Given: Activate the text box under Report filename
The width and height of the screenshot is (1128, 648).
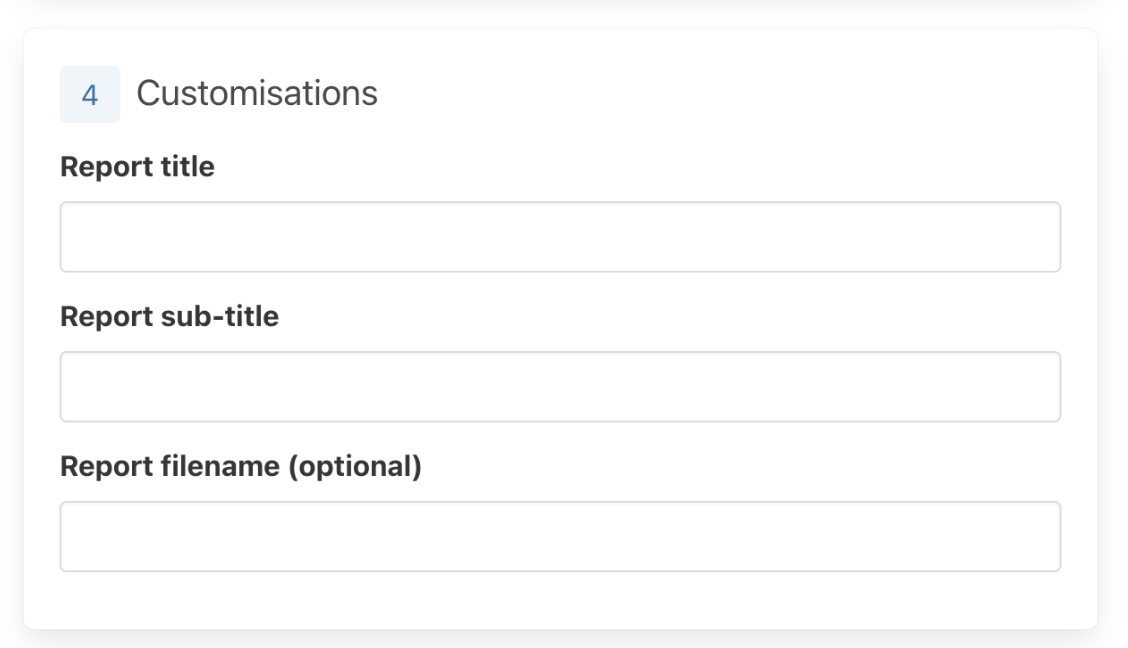Looking at the screenshot, I should 560,537.
